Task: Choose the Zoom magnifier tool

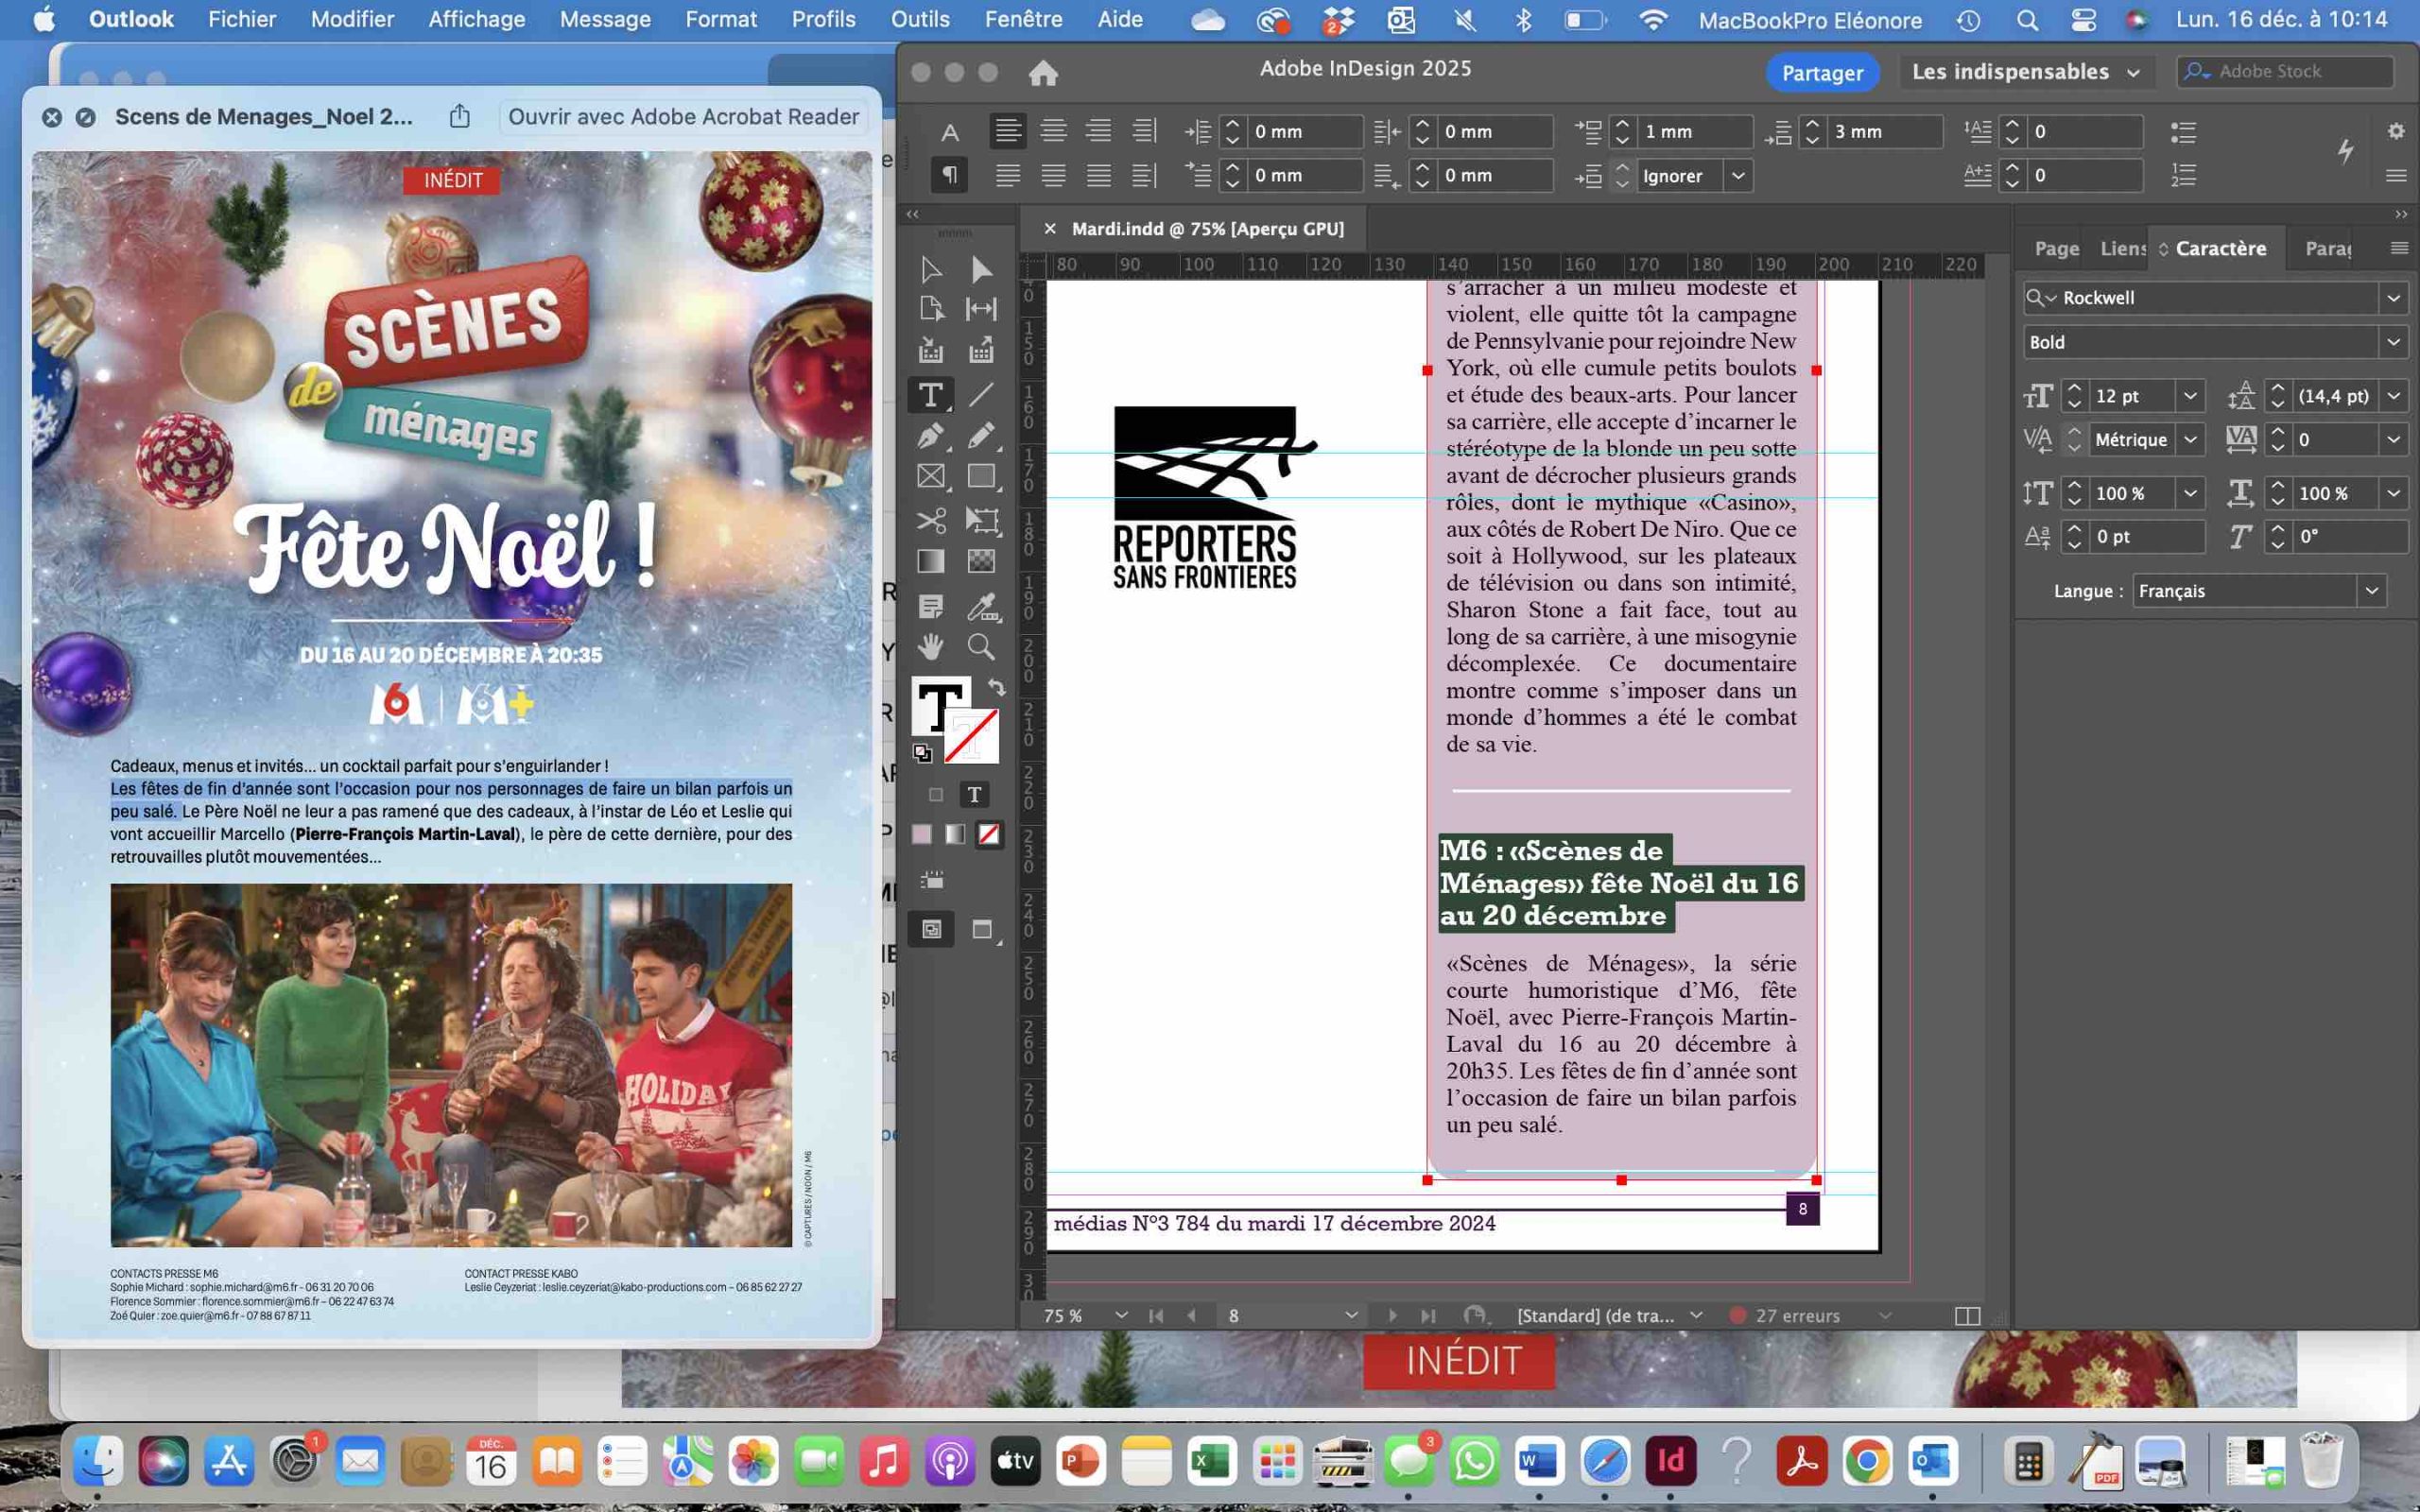Action: tap(981, 647)
